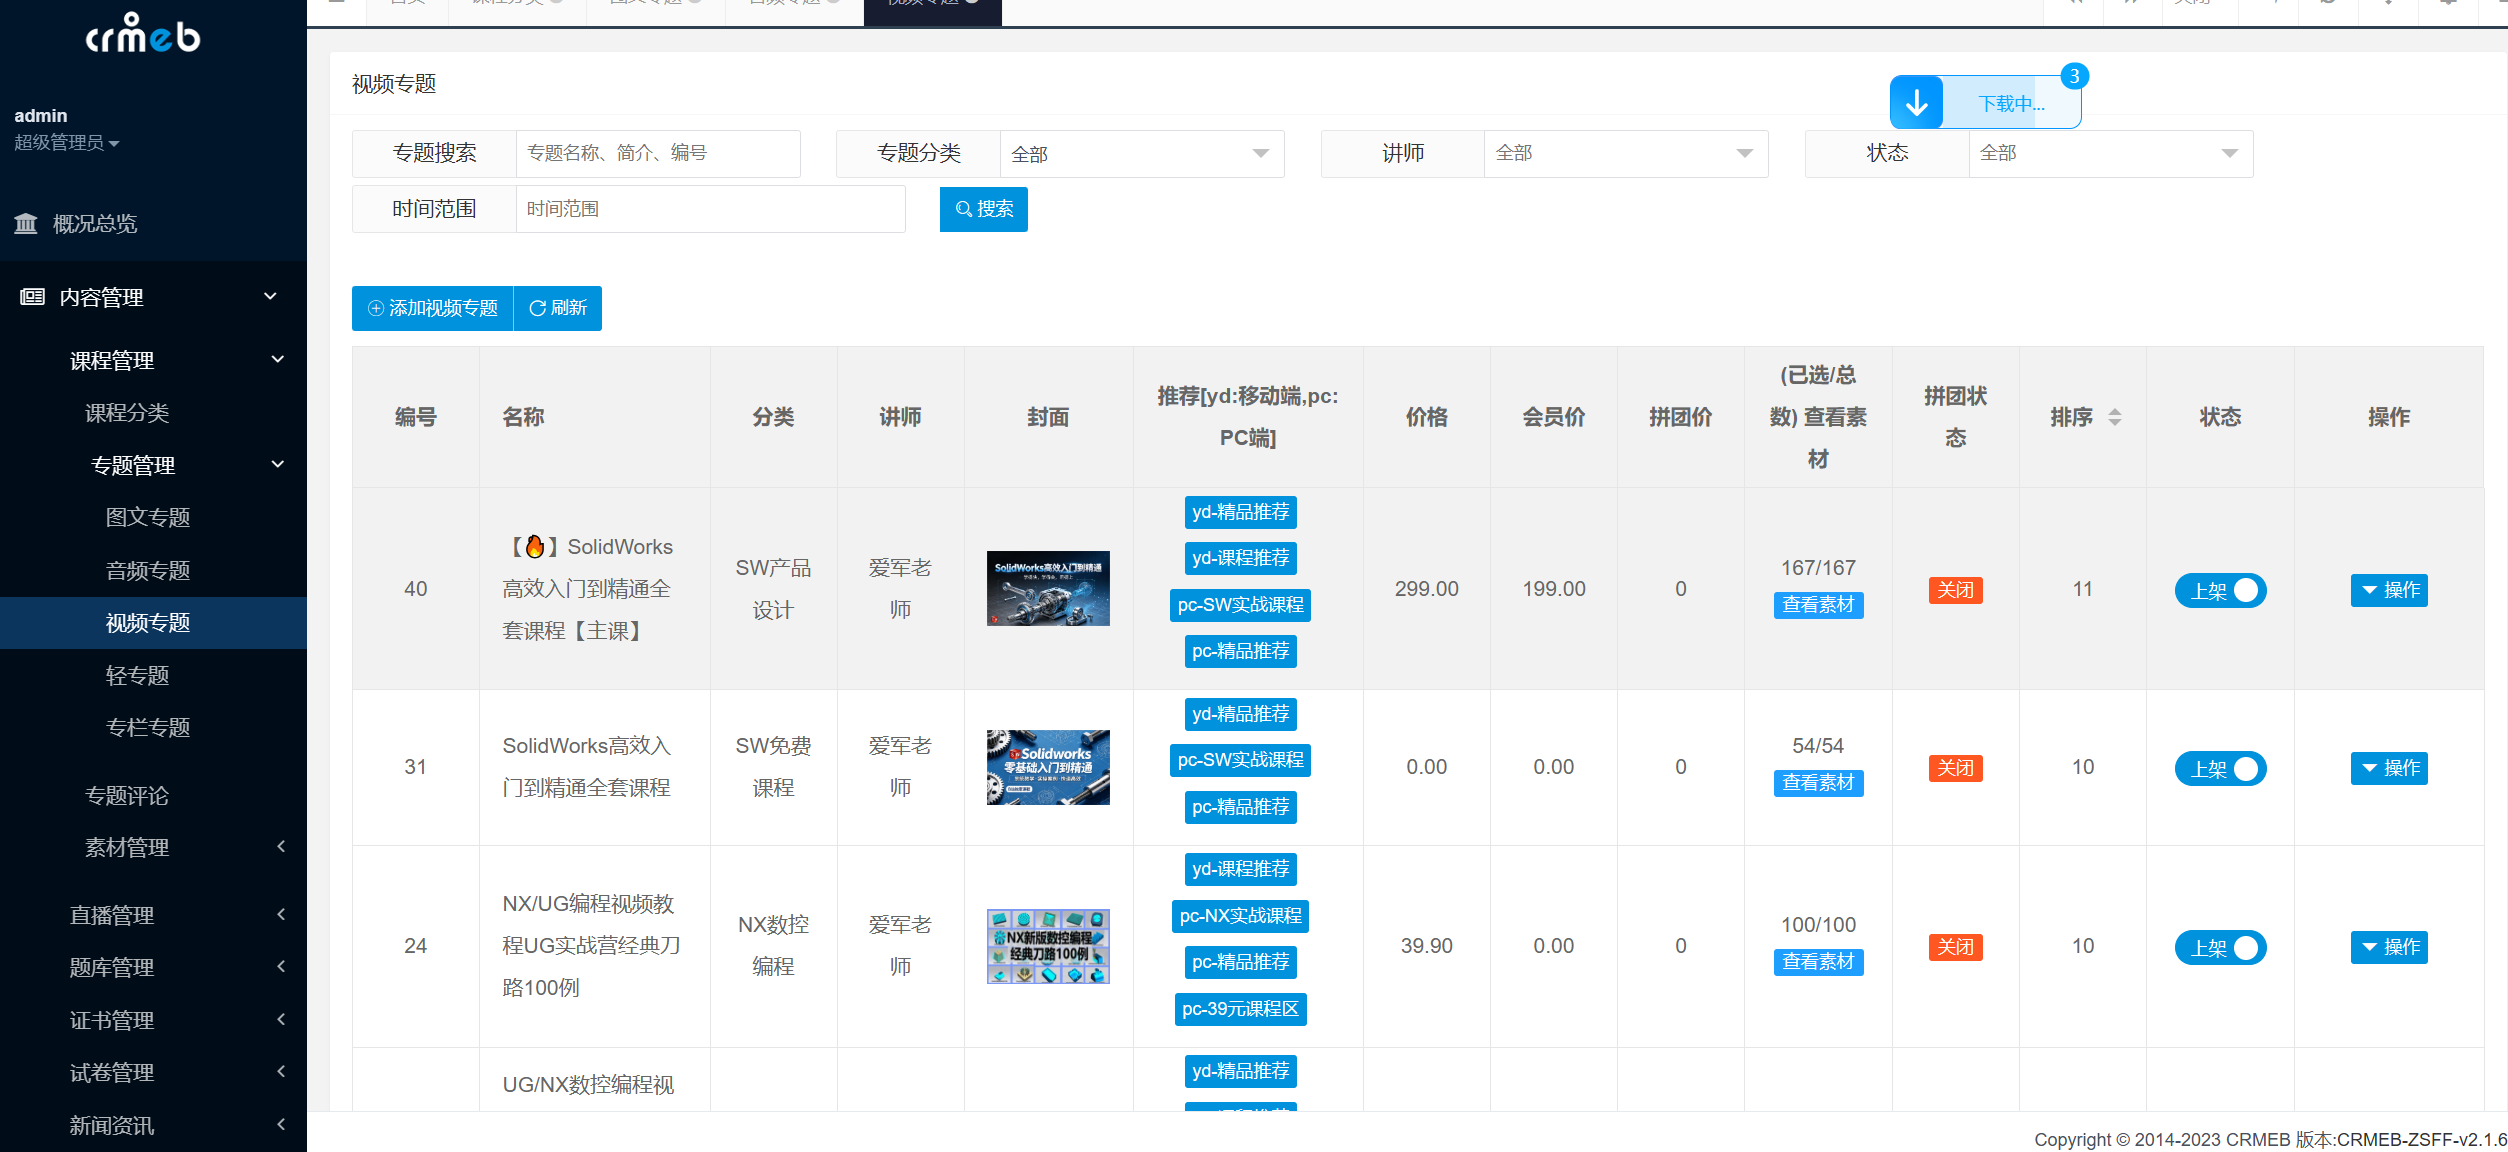Click pc-SW实战课程 tag in course 40 row

1240,605
